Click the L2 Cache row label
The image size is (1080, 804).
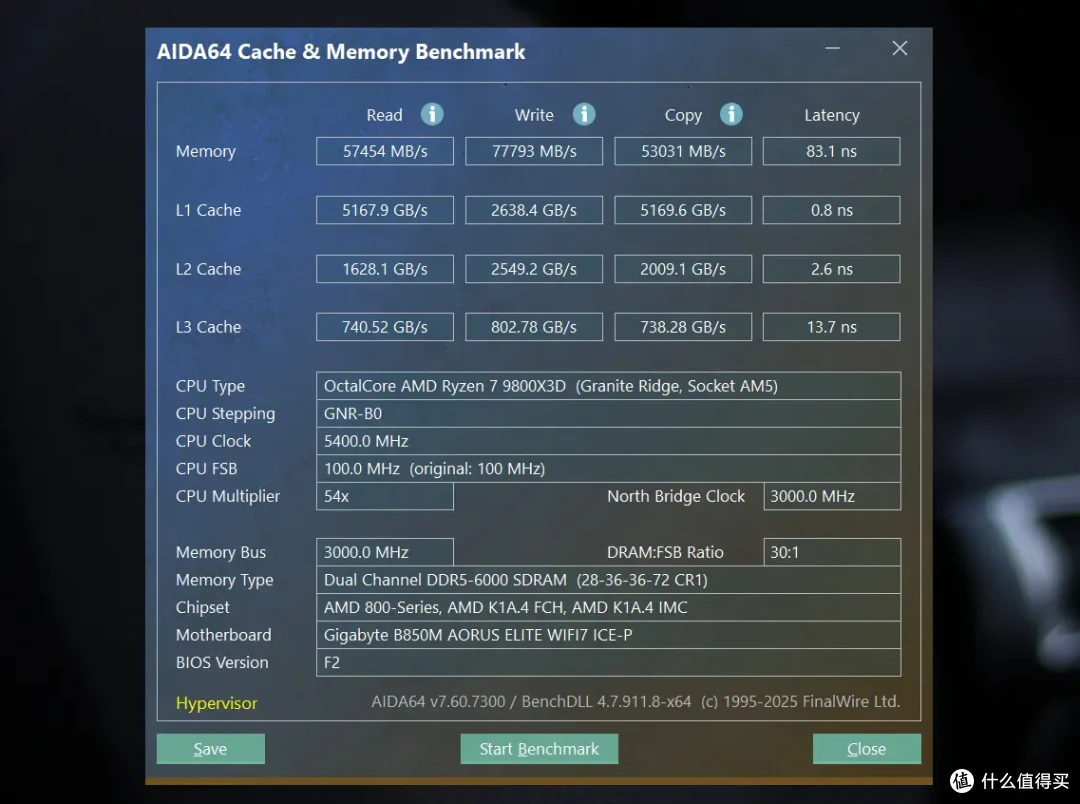tap(208, 269)
